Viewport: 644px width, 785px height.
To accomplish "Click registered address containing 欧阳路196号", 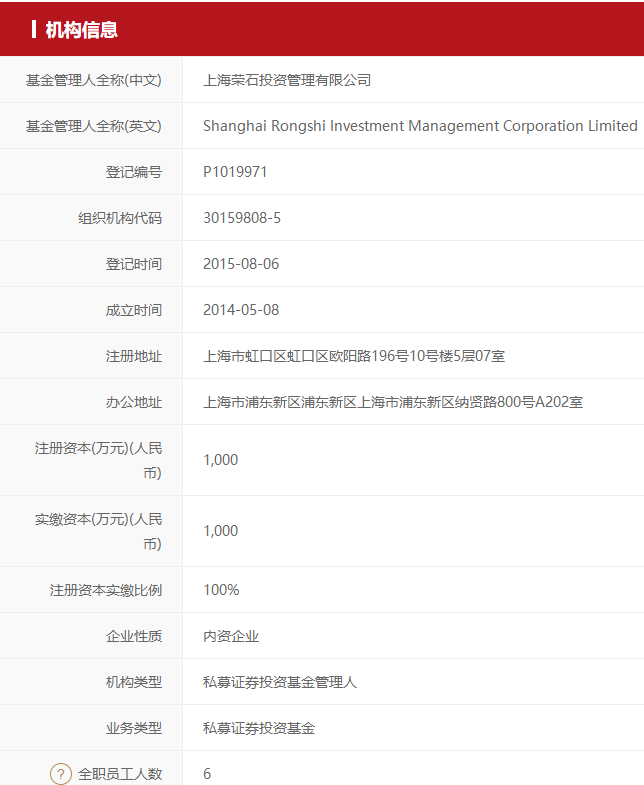I will click(354, 356).
